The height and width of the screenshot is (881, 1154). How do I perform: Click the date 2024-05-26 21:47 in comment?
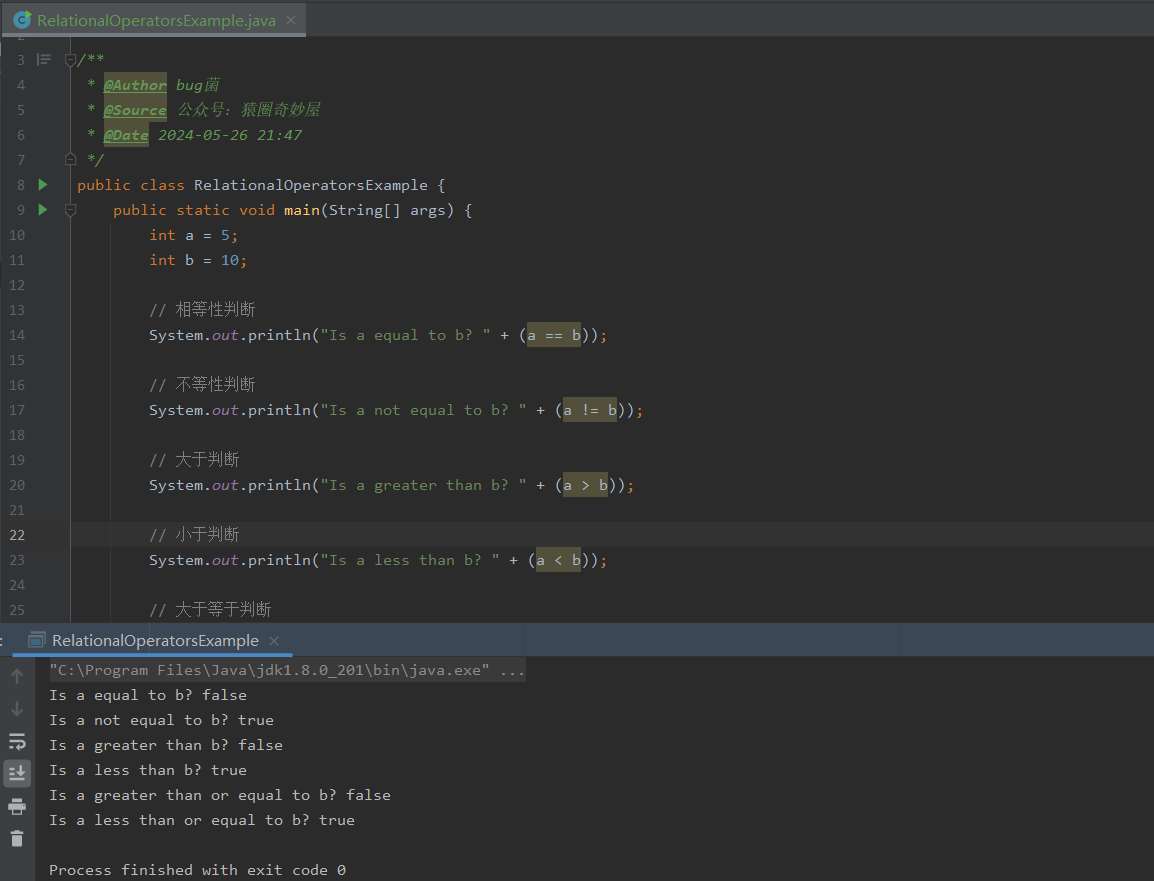coord(230,135)
